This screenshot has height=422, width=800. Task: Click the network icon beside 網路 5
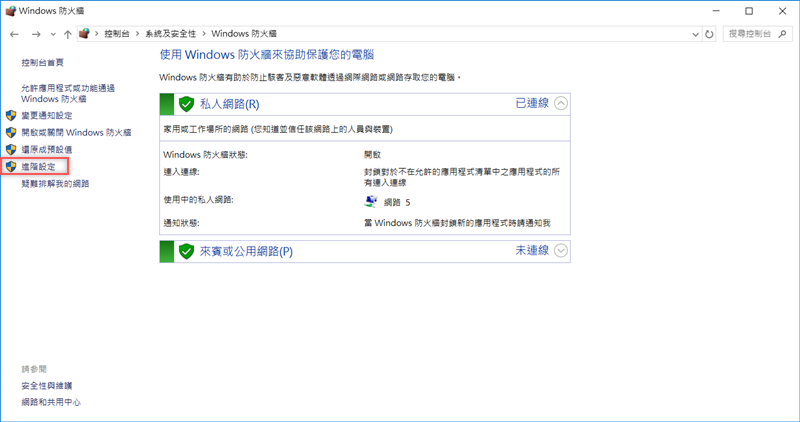tap(371, 202)
